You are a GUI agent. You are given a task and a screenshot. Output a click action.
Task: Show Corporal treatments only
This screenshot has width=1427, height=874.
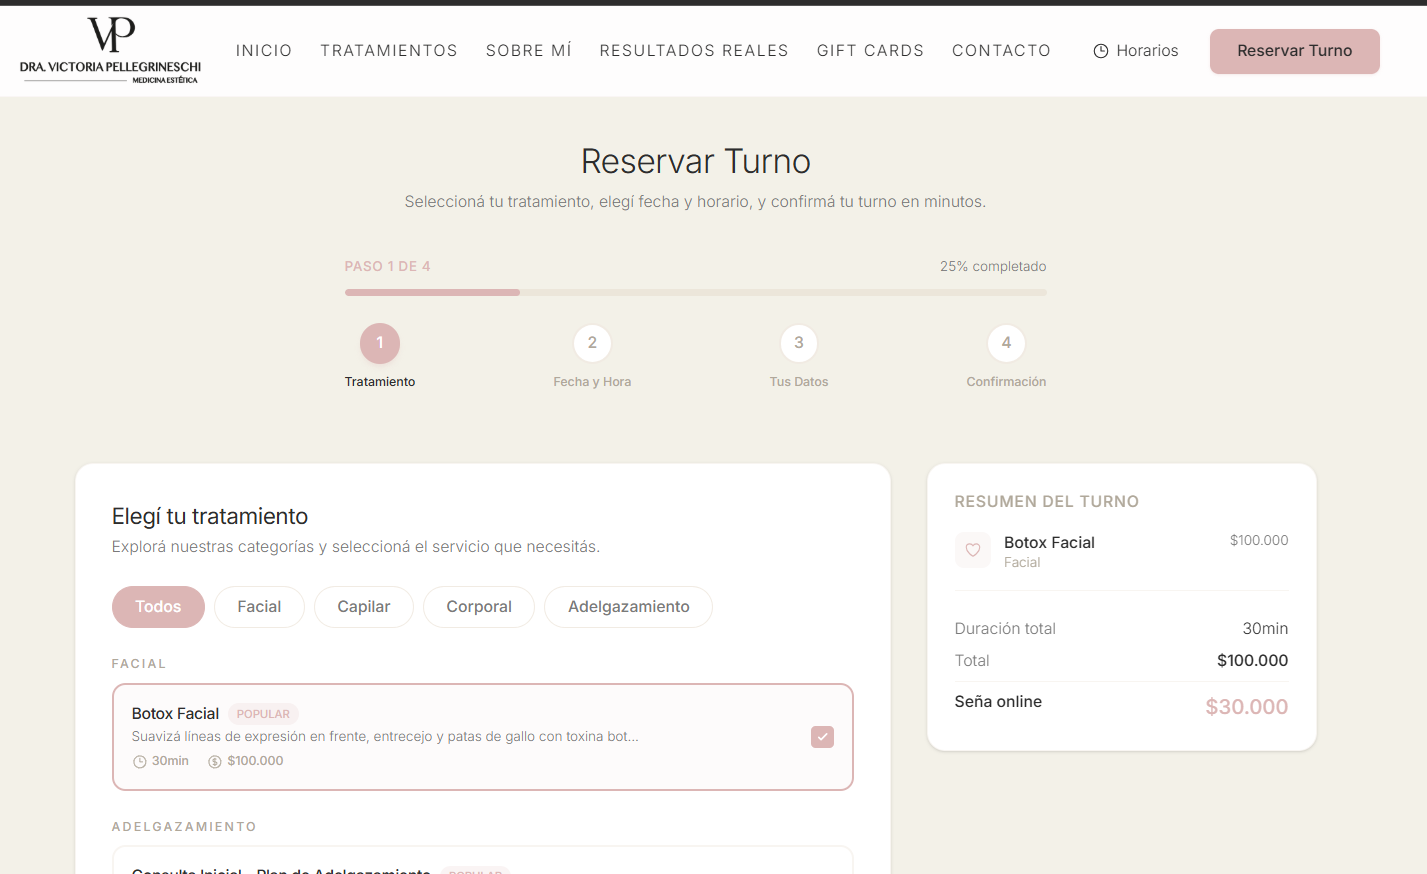[478, 607]
